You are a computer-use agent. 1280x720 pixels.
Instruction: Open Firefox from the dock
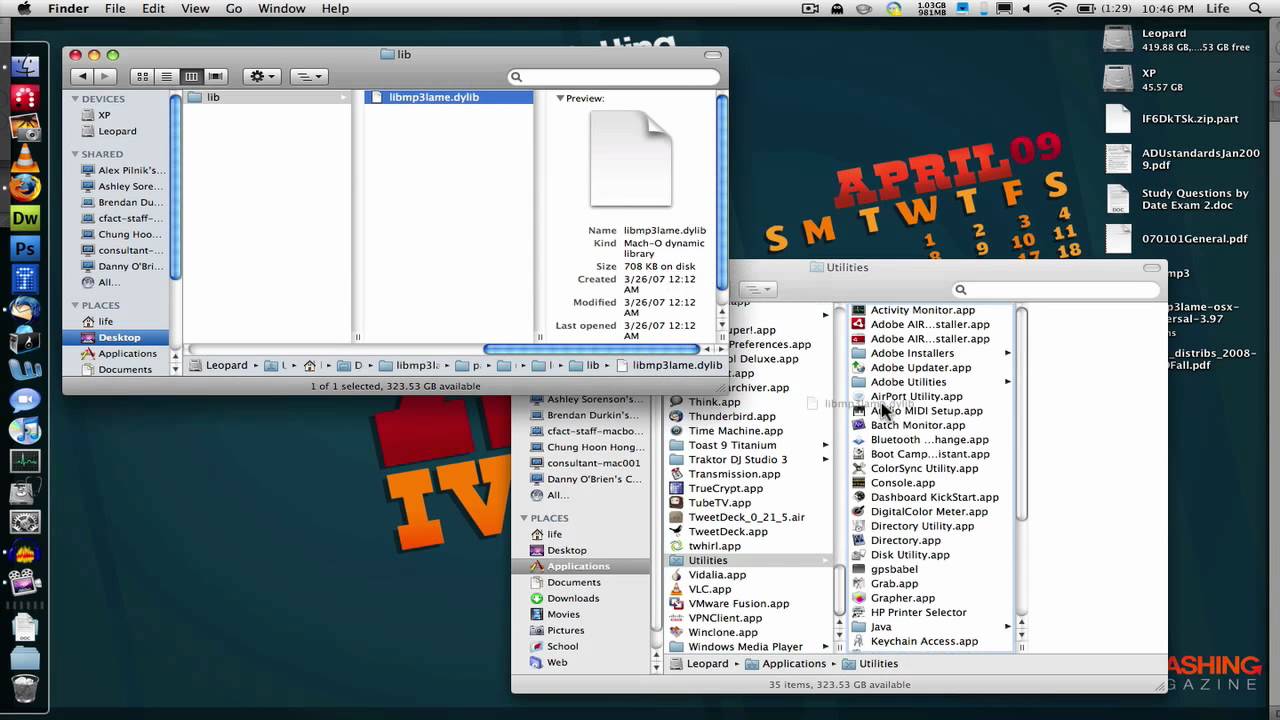[24, 187]
